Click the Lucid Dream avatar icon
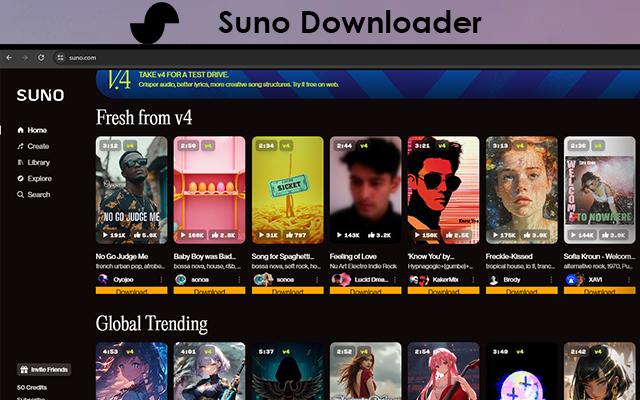Image resolution: width=640 pixels, height=400 pixels. [x=341, y=280]
